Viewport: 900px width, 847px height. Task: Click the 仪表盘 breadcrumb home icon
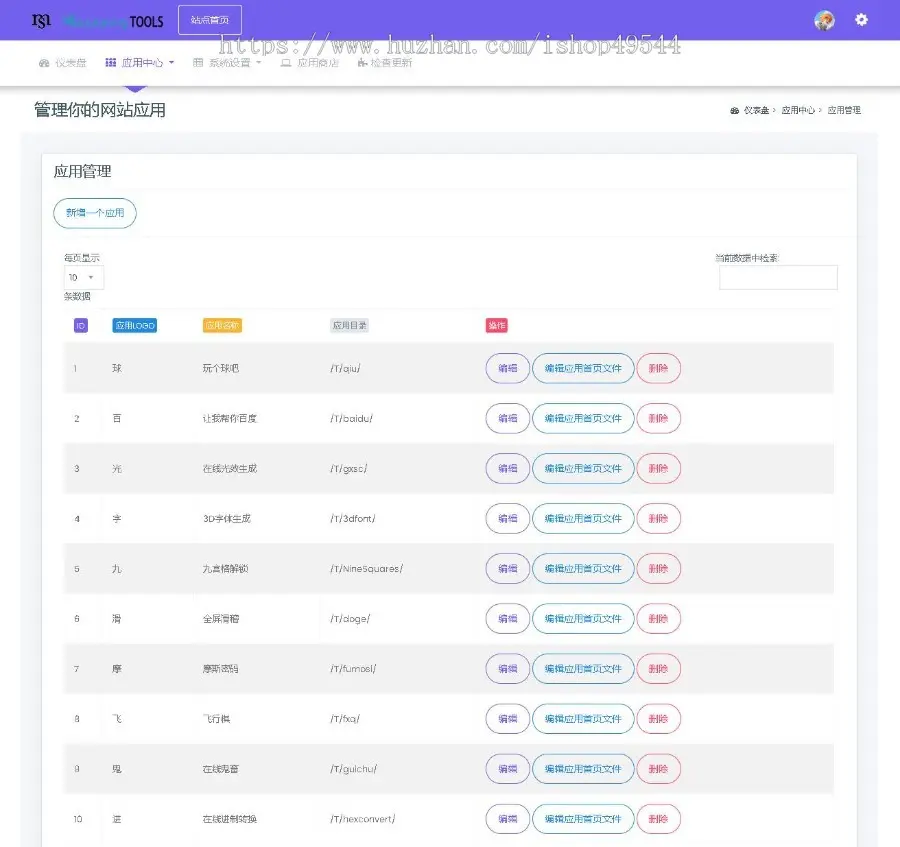(735, 112)
